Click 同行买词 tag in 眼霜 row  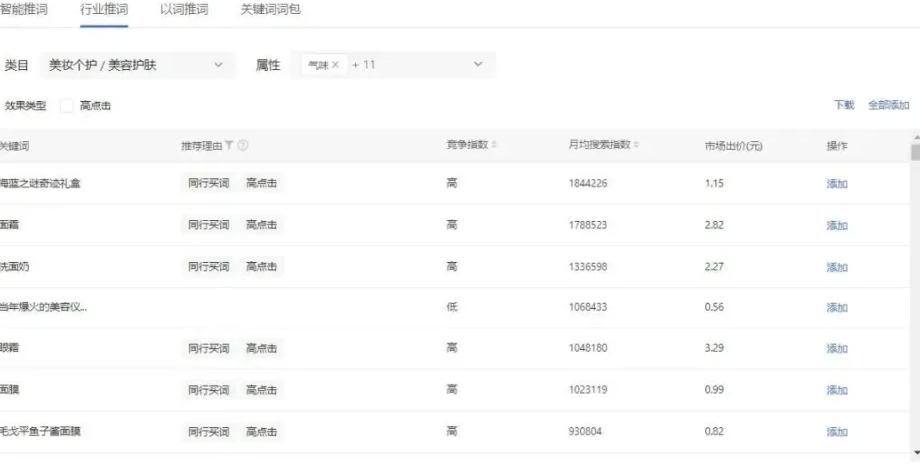pos(208,348)
